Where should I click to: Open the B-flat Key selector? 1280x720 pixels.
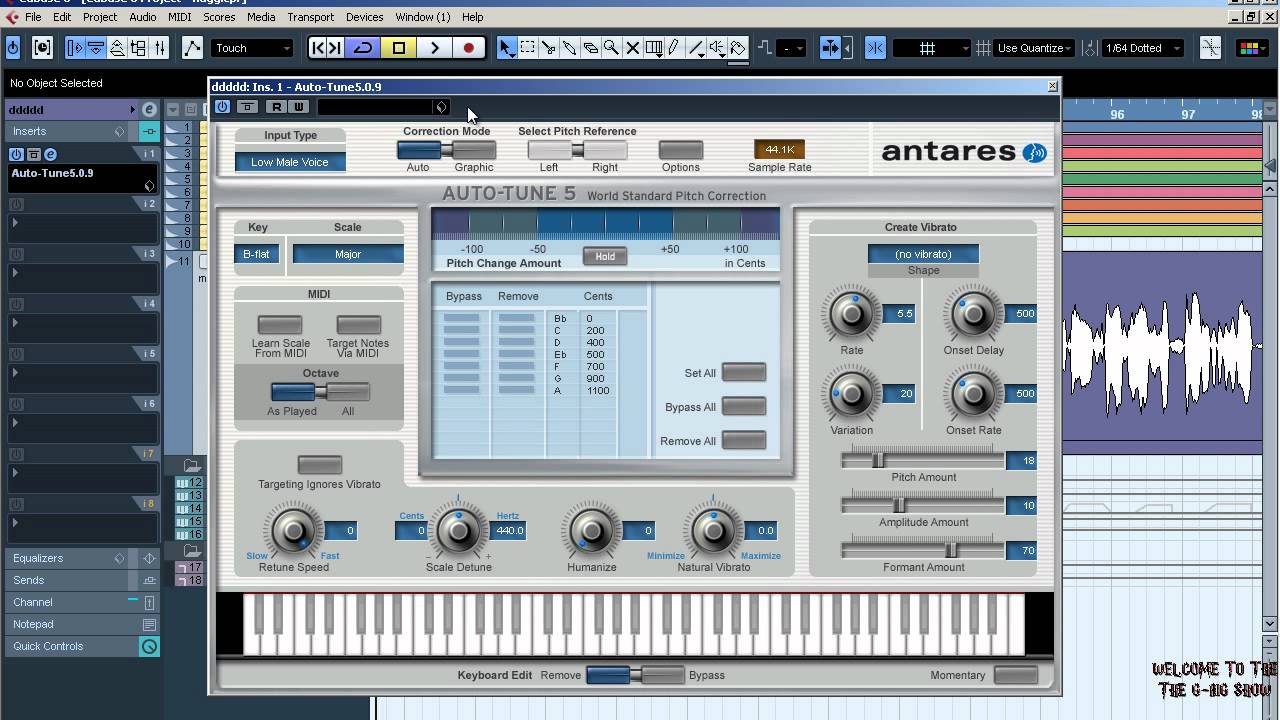[x=257, y=254]
